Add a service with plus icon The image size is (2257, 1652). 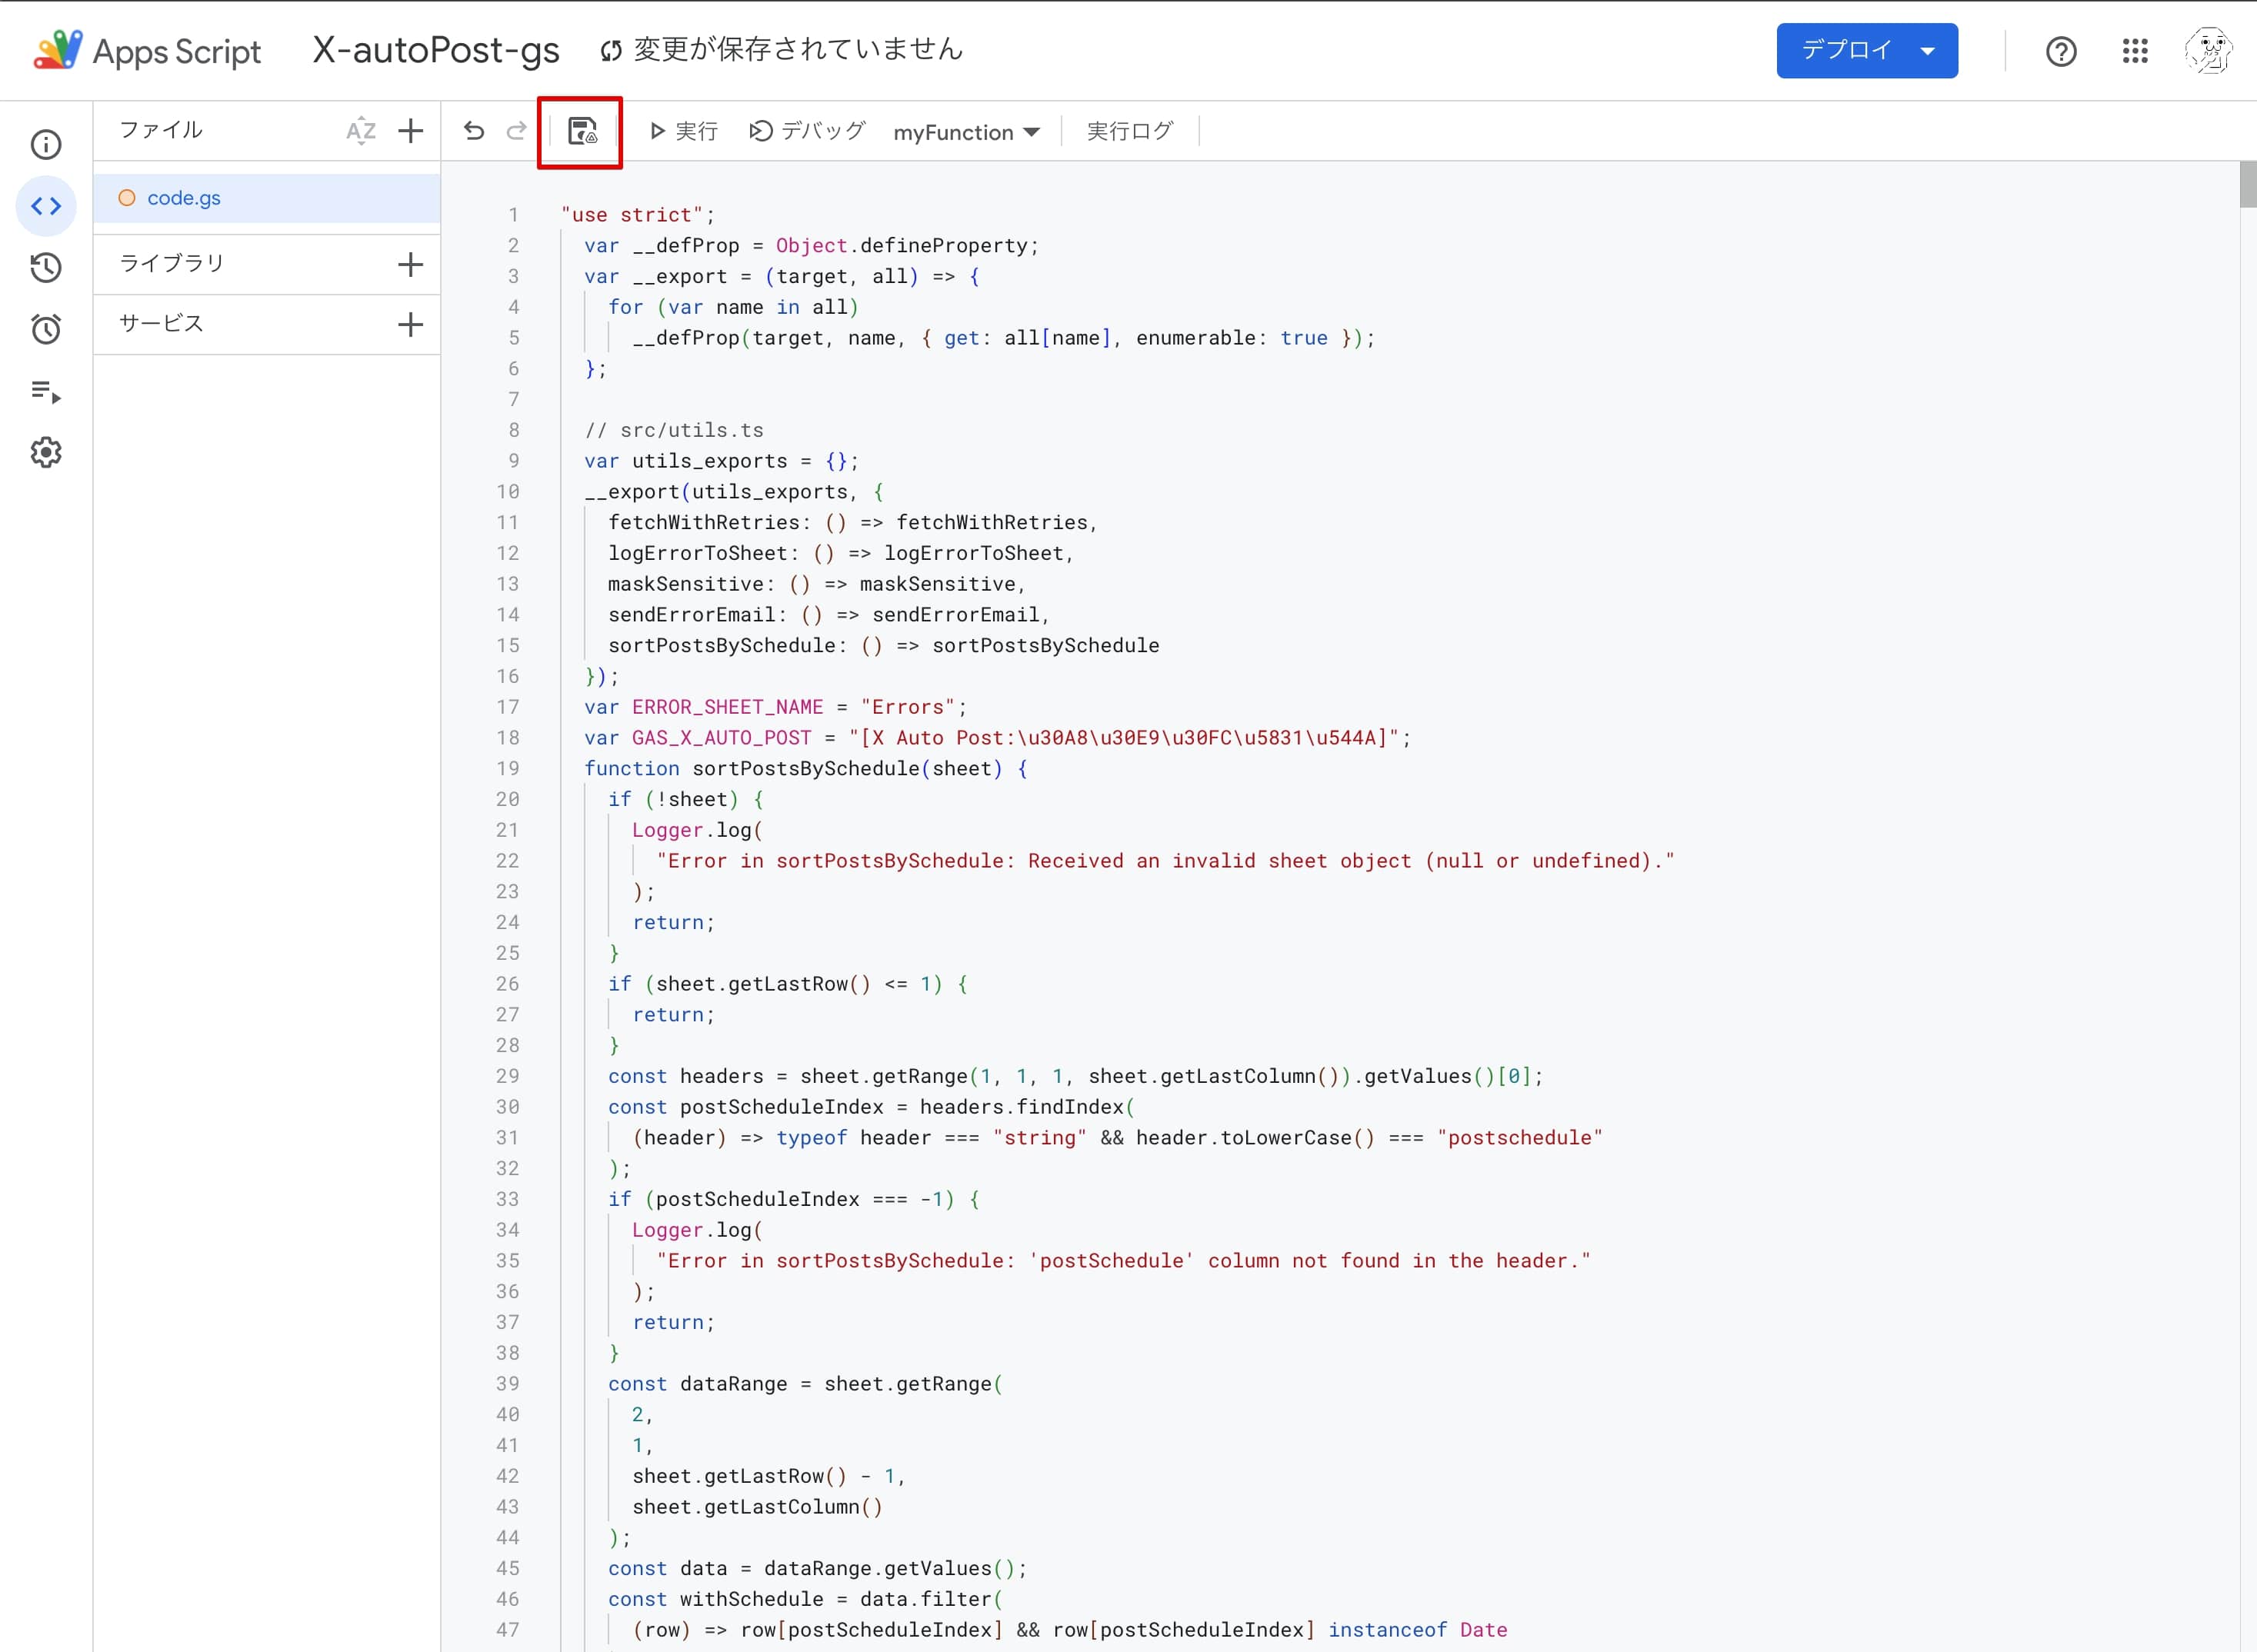(410, 324)
